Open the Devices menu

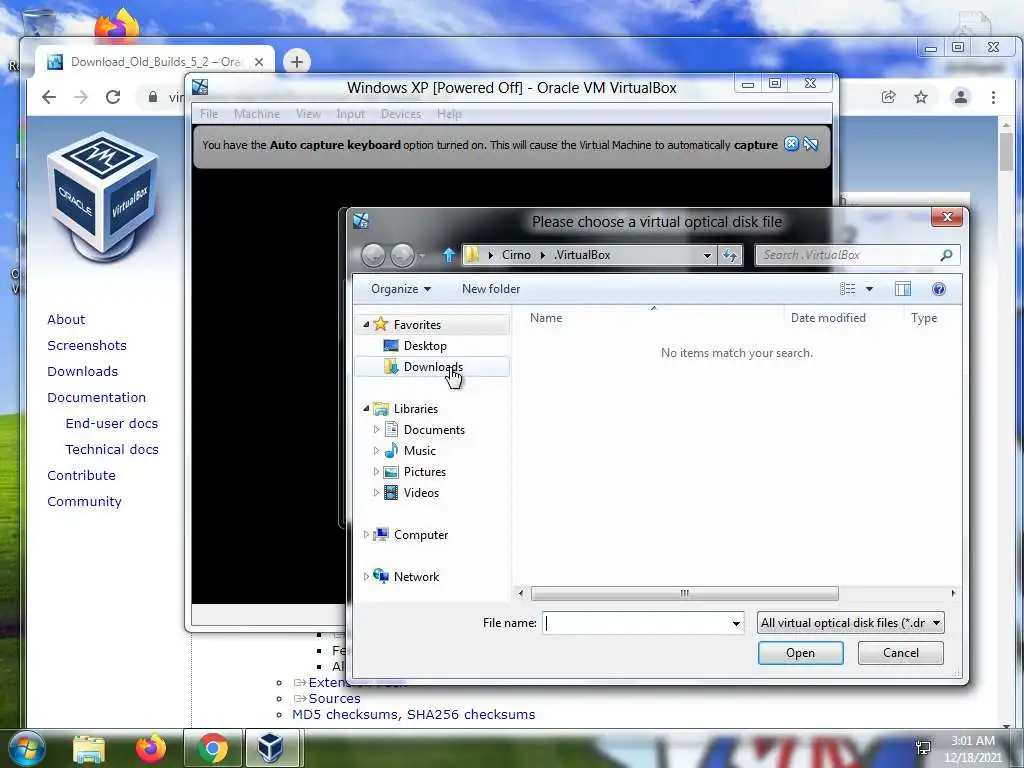(400, 114)
